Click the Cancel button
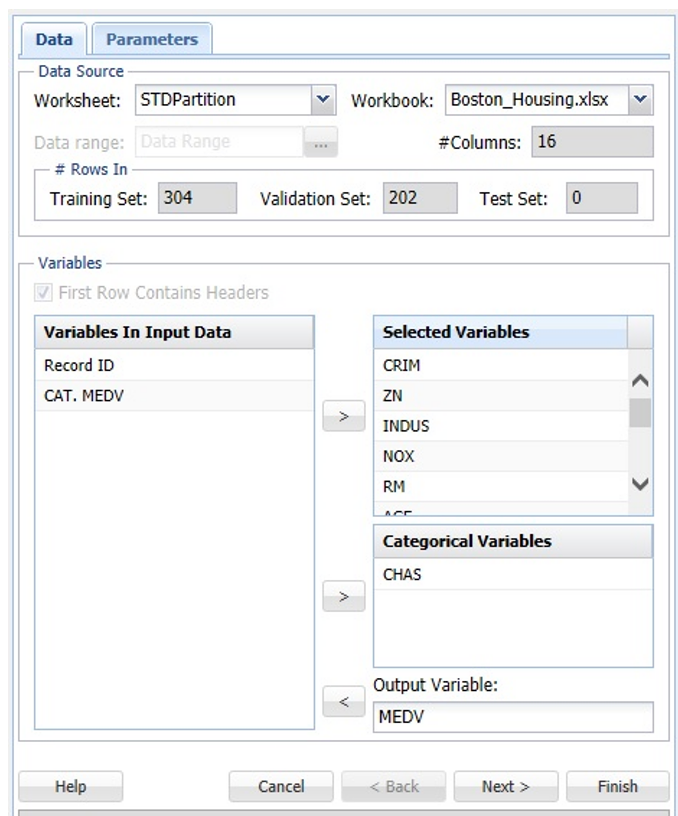 click(x=281, y=787)
